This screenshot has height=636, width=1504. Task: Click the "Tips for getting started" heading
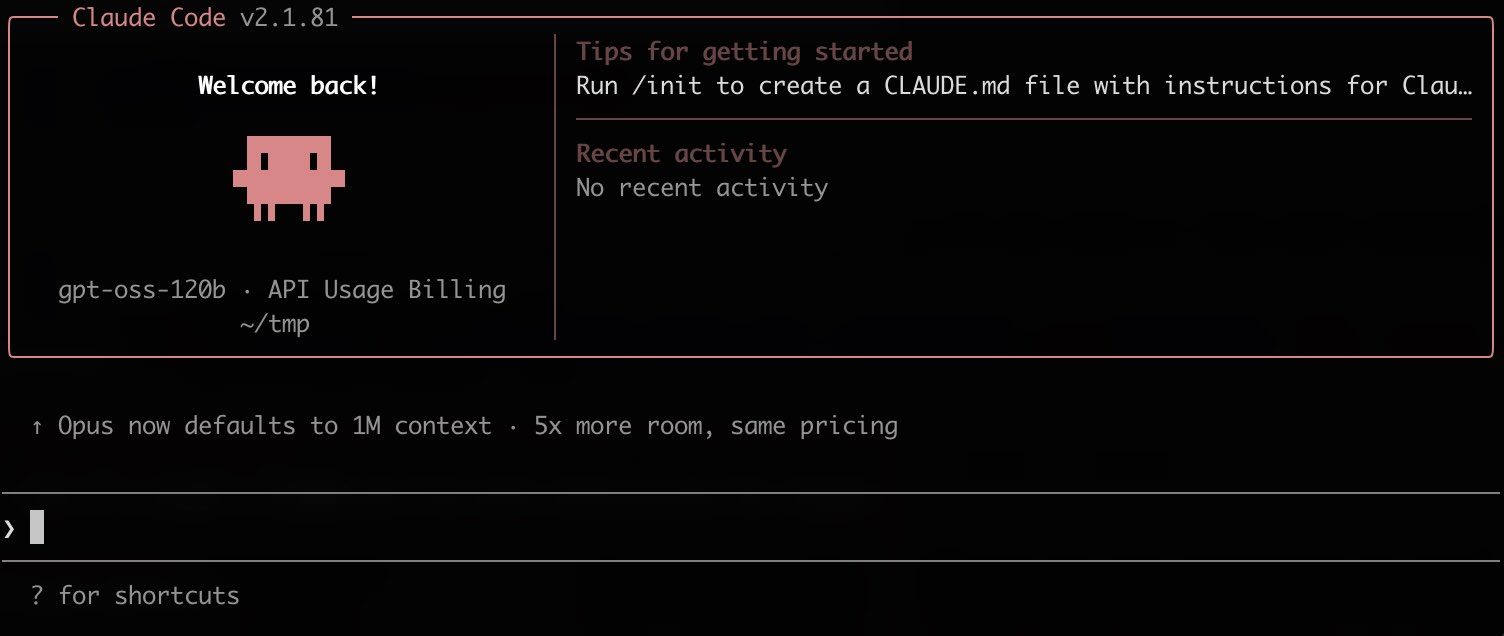(744, 52)
